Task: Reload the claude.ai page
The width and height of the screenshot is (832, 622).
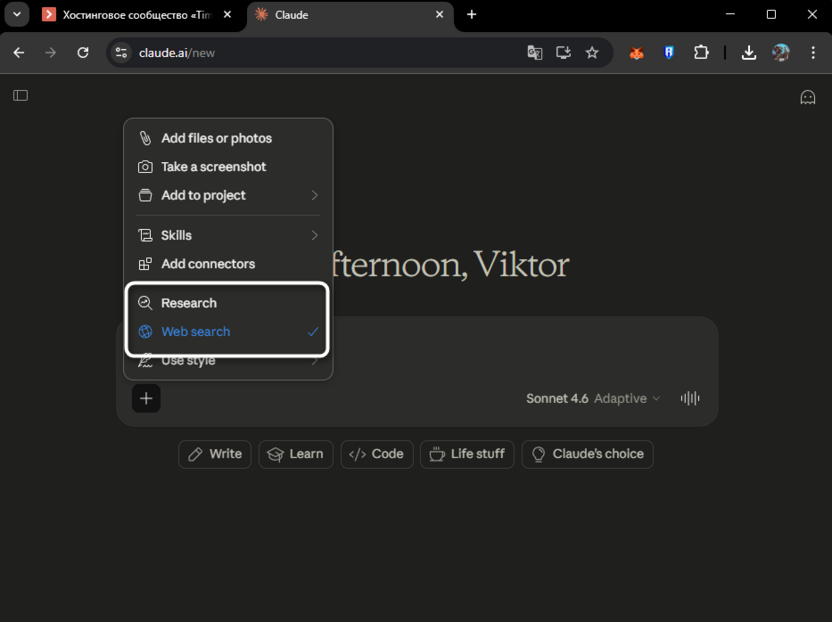Action: [x=83, y=53]
